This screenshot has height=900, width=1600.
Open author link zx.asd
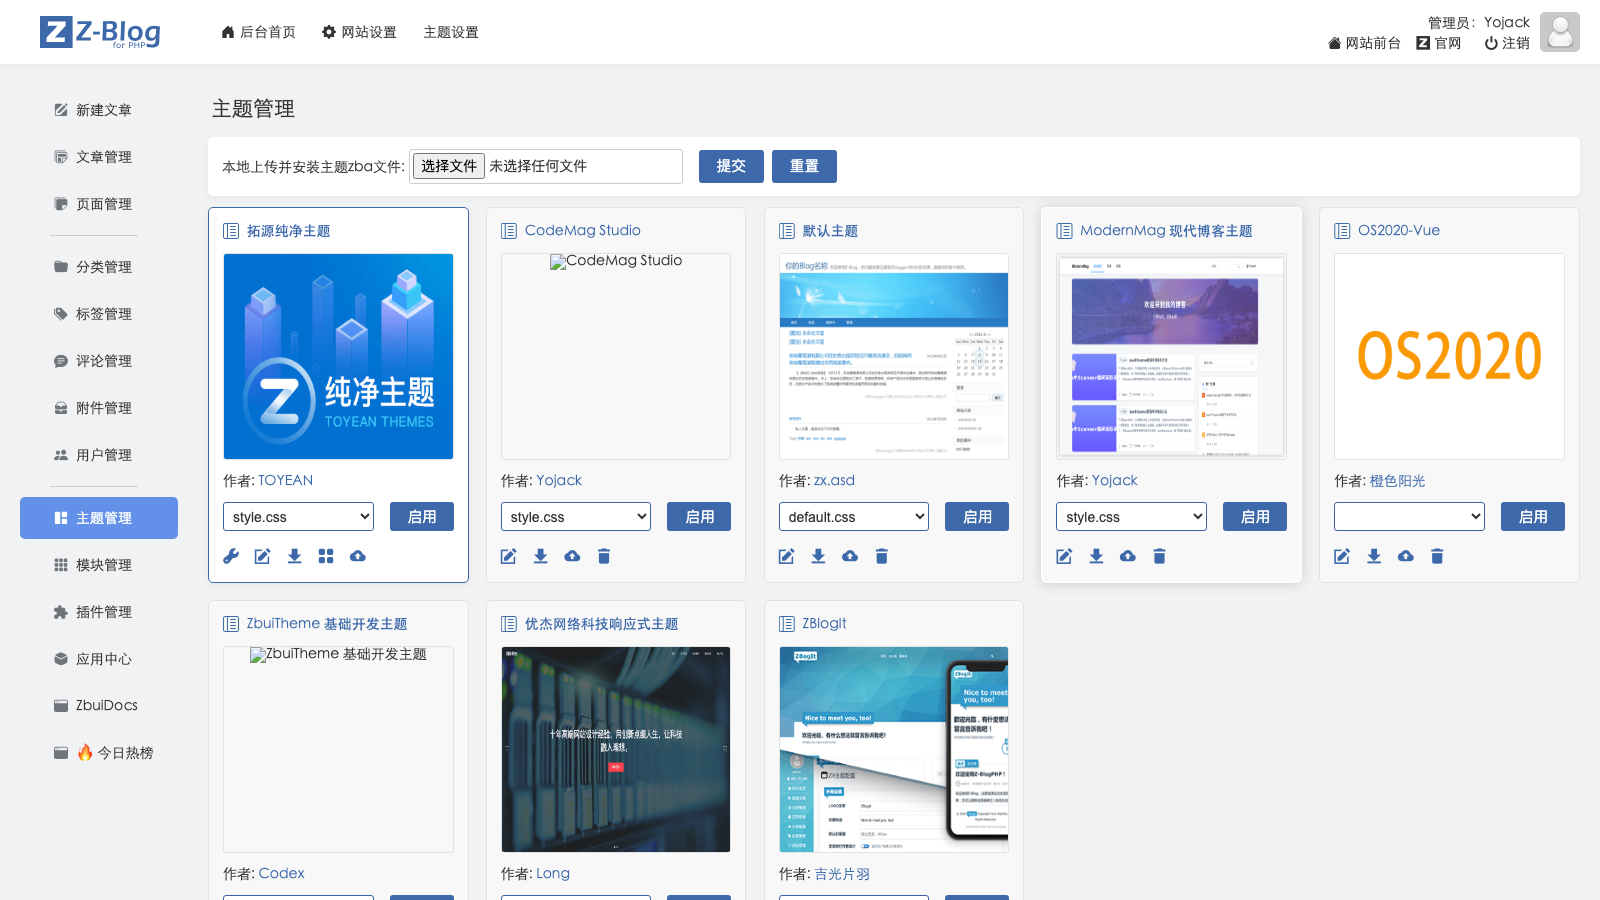[834, 480]
